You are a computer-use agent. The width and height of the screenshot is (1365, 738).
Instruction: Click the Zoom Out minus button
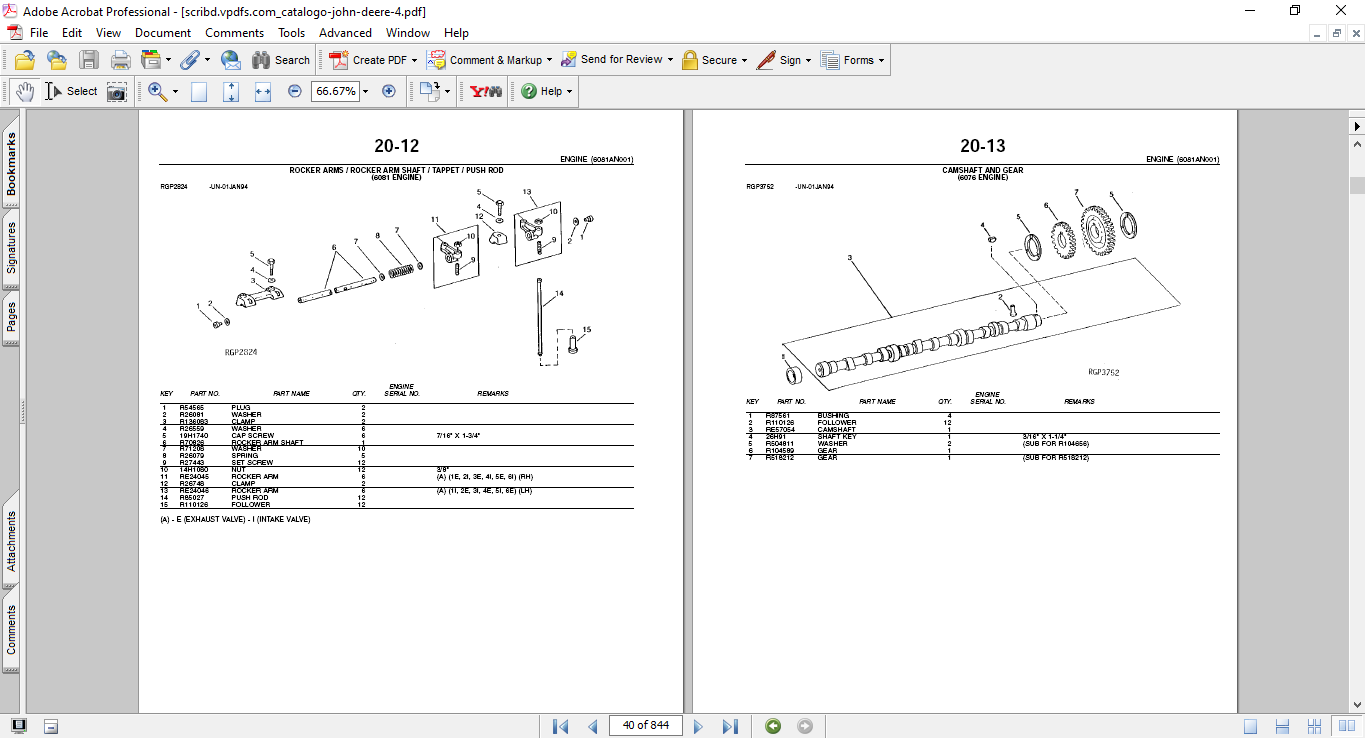(x=295, y=91)
